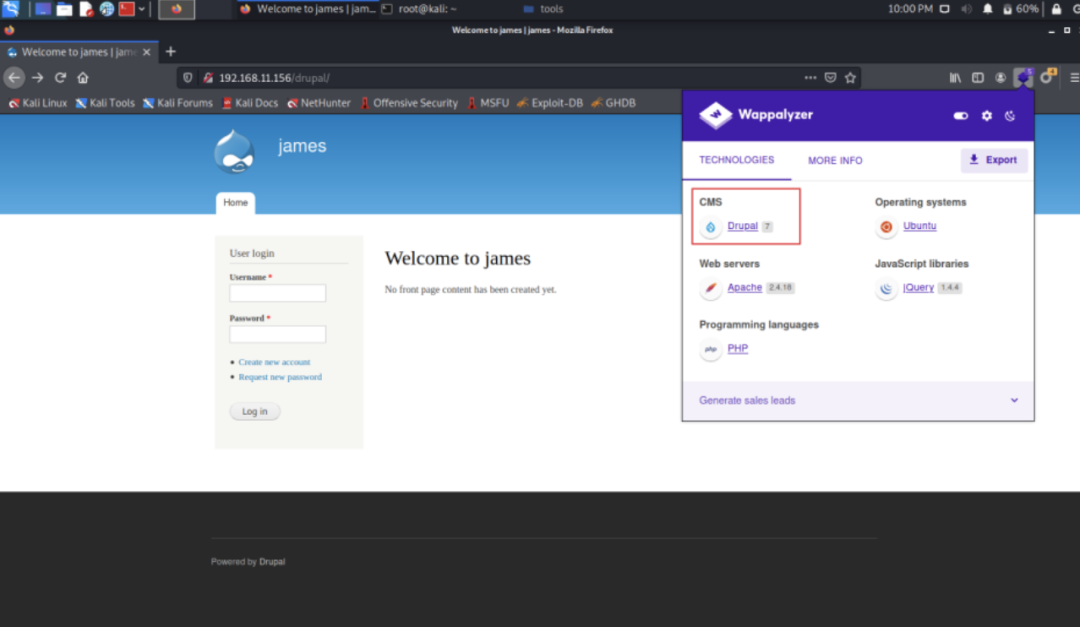Select the Home tab on the Drupal site
1080x627 pixels.
click(x=236, y=203)
